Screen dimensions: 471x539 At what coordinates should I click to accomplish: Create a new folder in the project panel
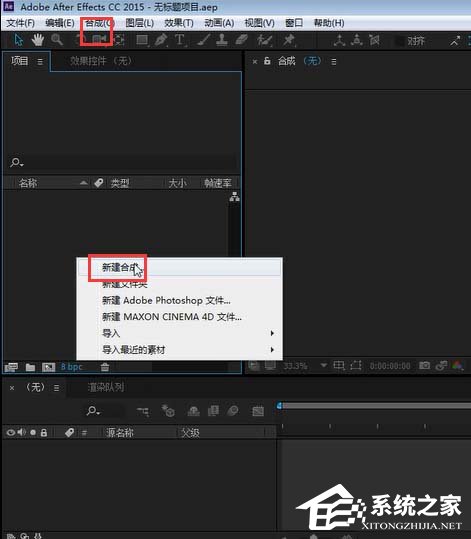pos(30,367)
